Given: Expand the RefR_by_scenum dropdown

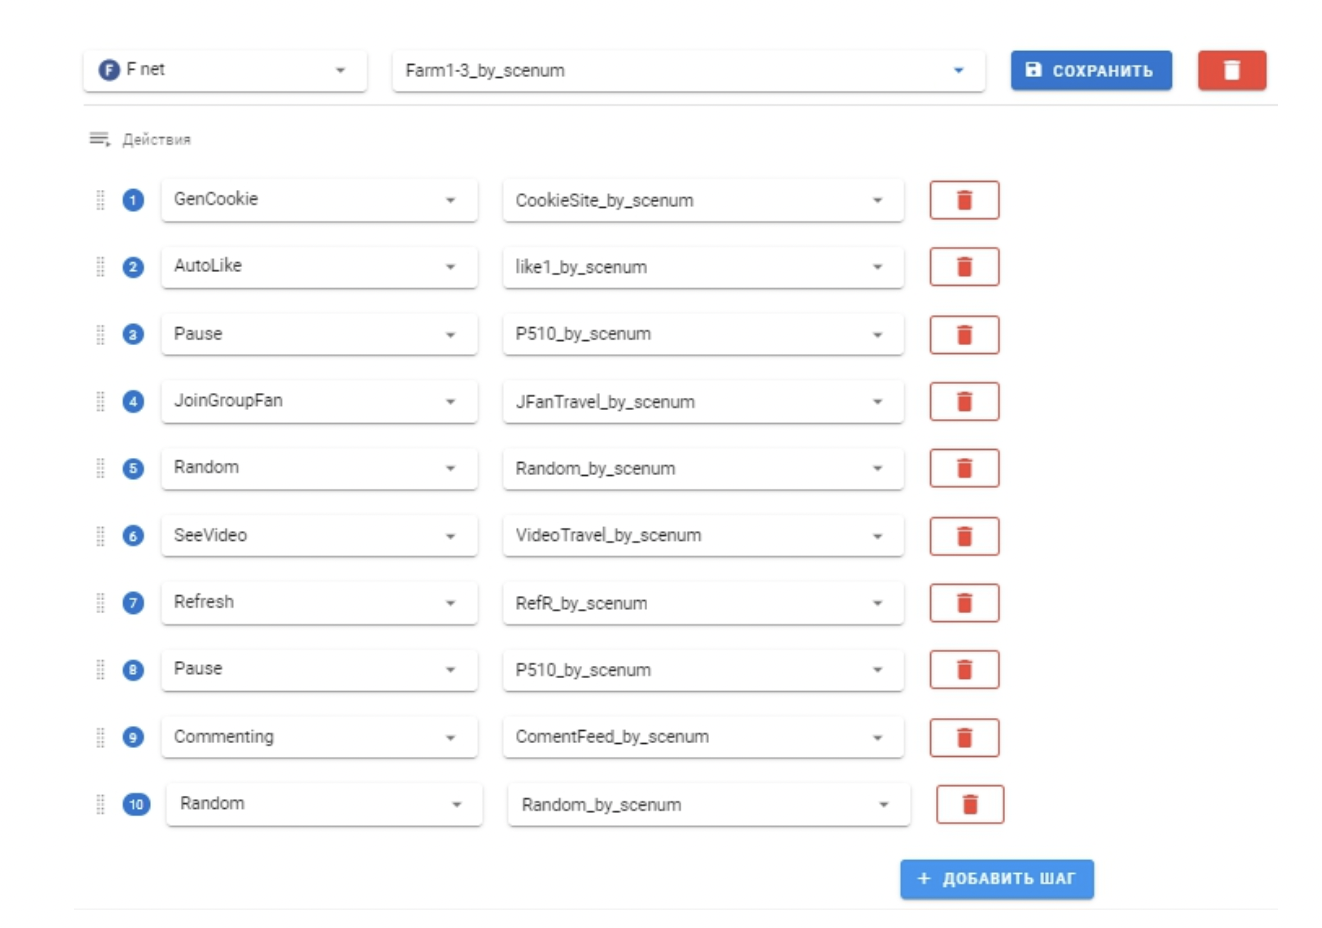Looking at the screenshot, I should [703, 603].
